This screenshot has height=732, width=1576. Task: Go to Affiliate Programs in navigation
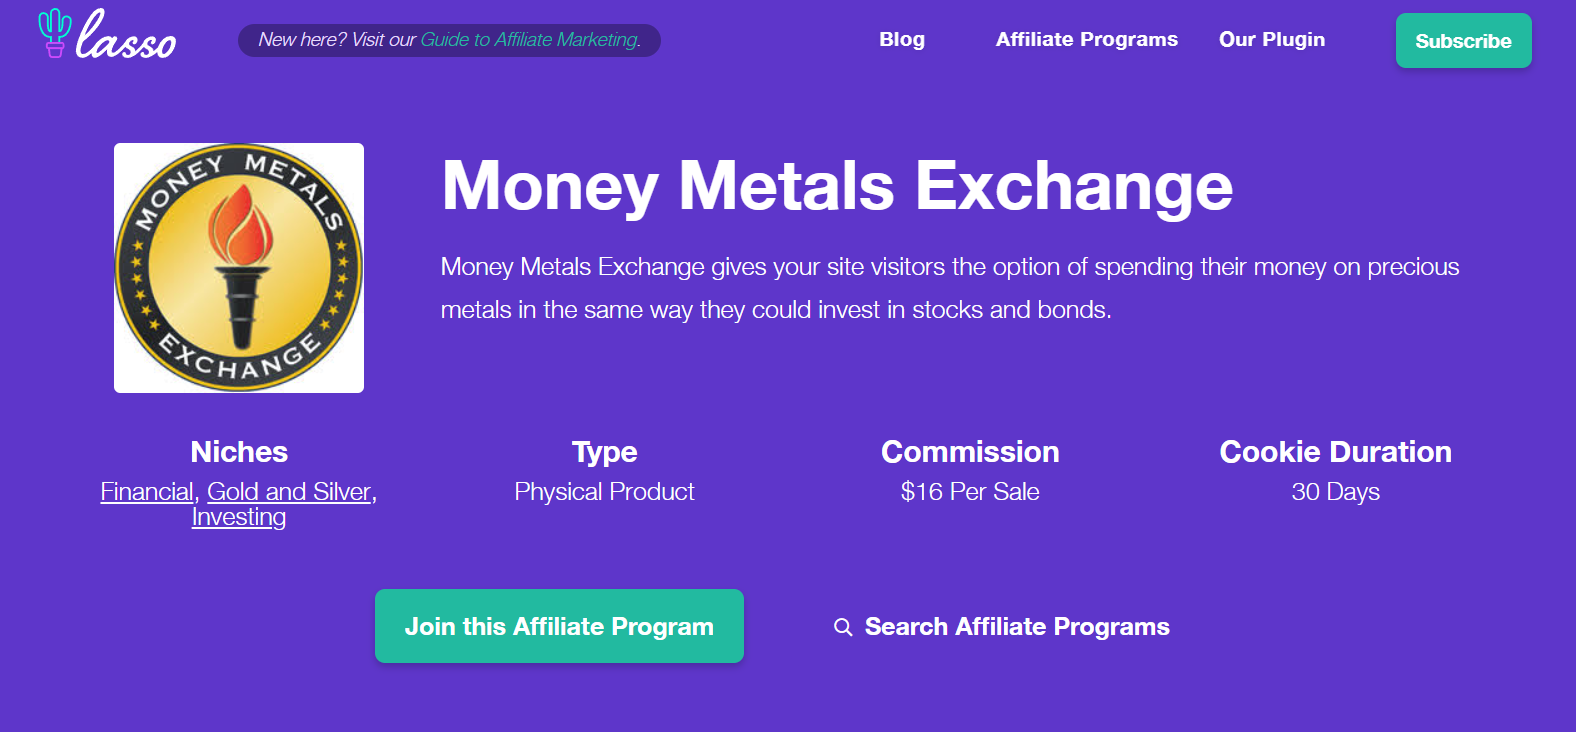pos(1087,40)
